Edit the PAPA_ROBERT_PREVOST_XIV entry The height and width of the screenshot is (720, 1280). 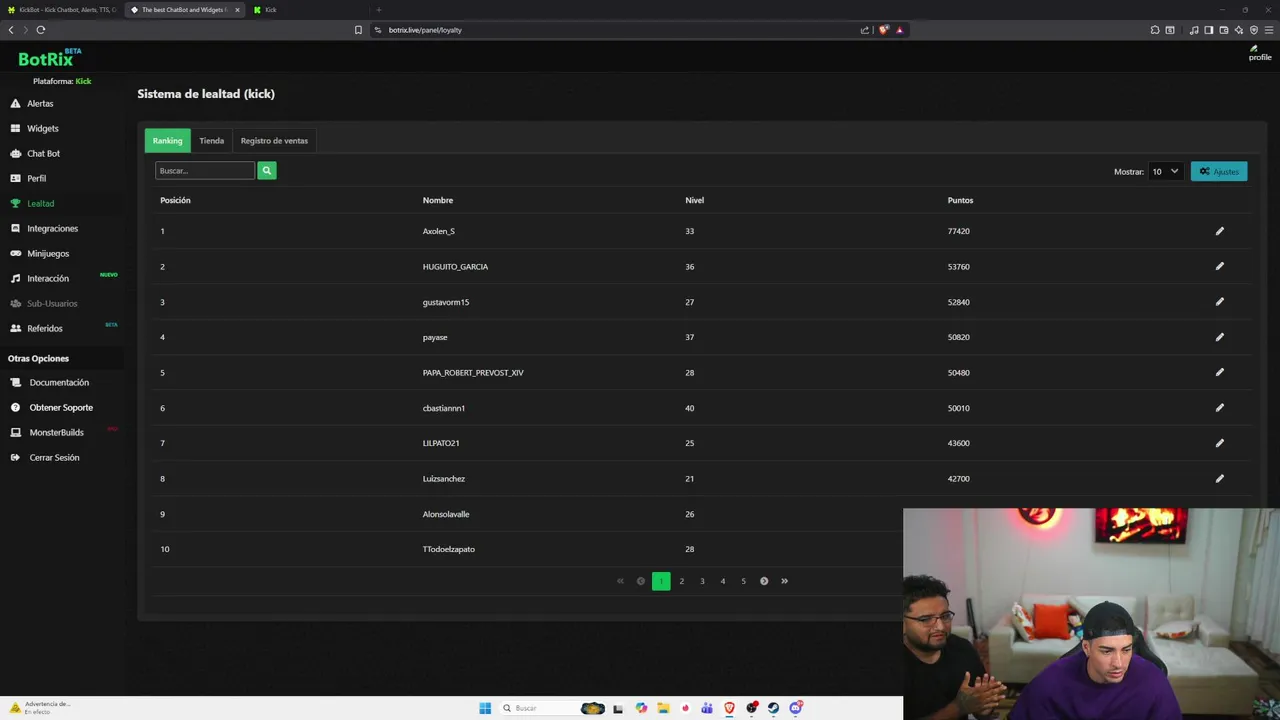point(1219,372)
